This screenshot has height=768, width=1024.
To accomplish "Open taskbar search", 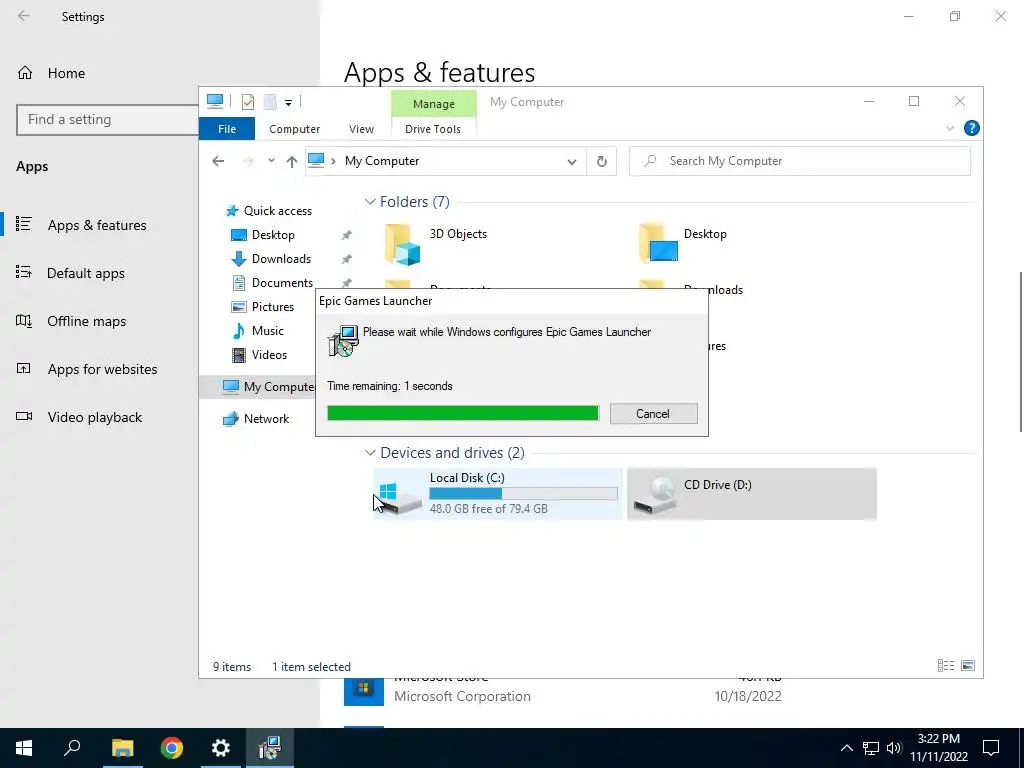I will point(72,748).
